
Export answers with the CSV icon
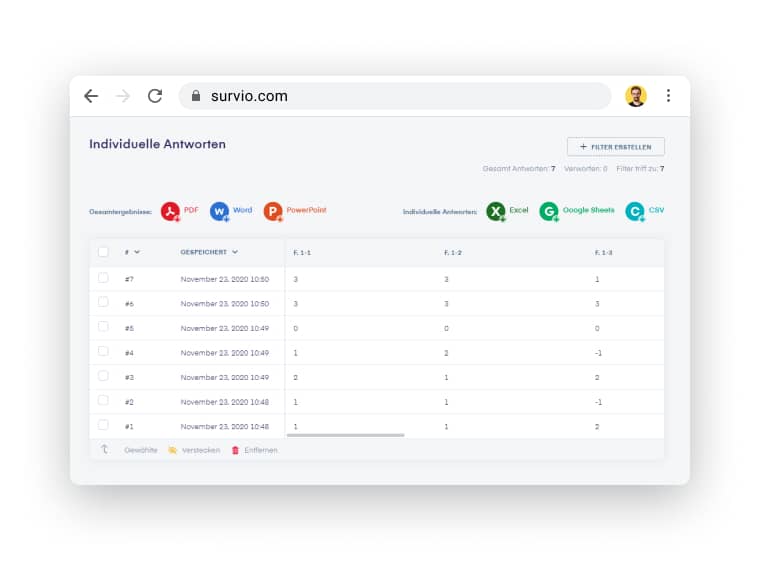[635, 211]
